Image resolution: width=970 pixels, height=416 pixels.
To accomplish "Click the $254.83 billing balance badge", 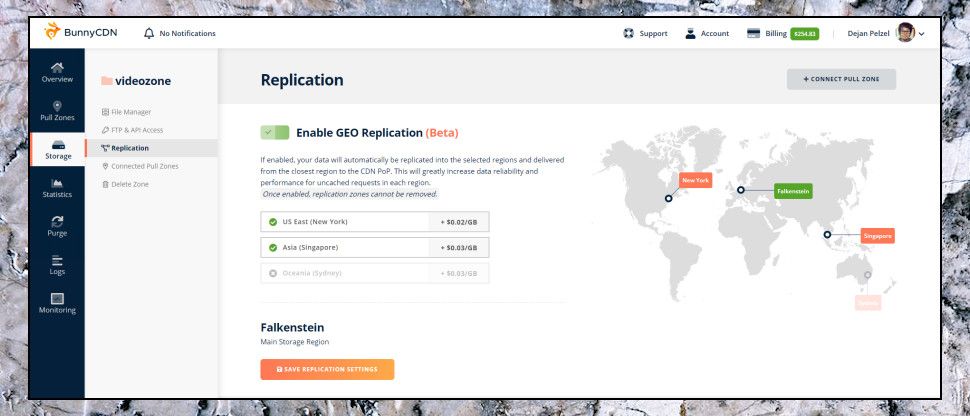I will tap(804, 33).
